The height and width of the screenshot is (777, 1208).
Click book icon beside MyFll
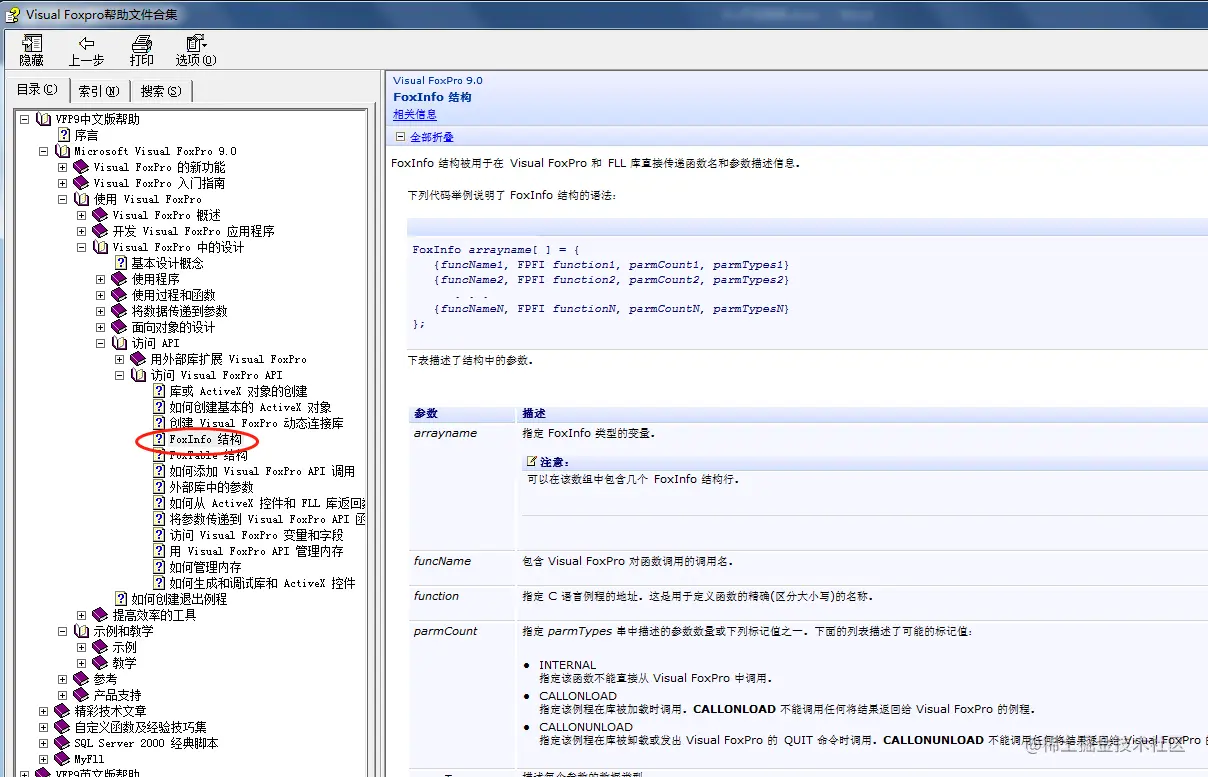63,759
